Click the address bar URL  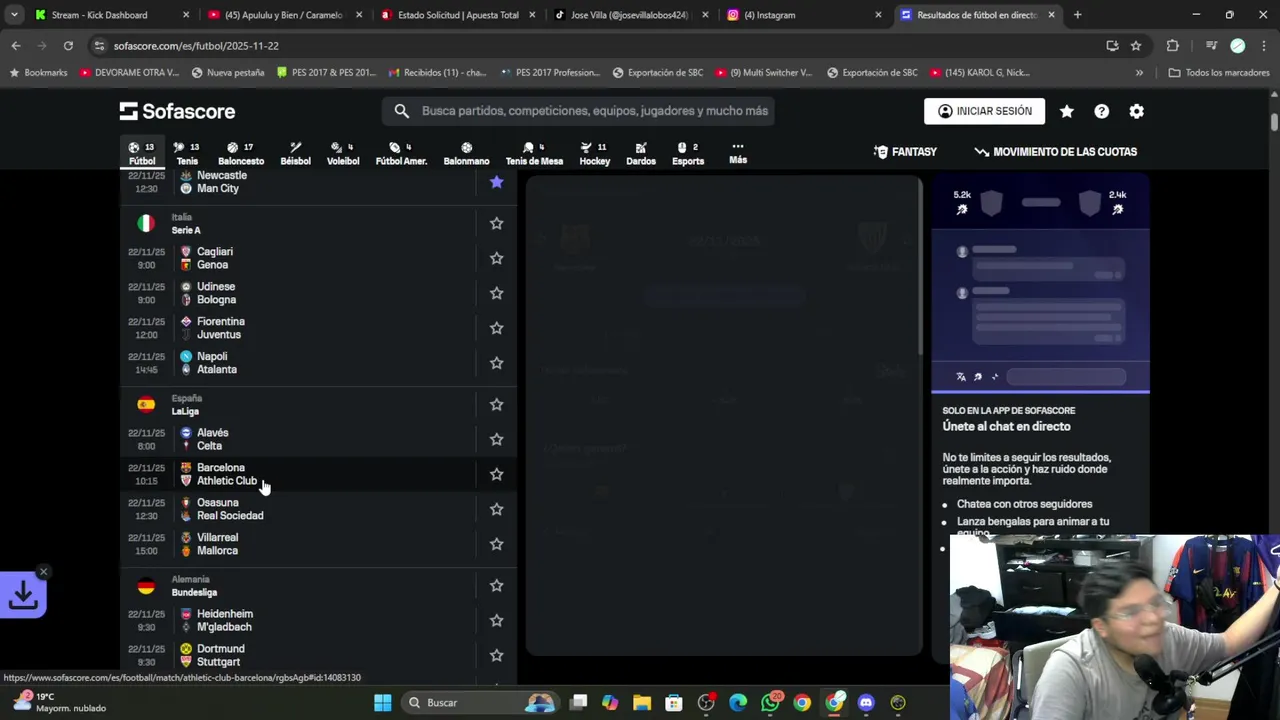pyautogui.click(x=196, y=46)
